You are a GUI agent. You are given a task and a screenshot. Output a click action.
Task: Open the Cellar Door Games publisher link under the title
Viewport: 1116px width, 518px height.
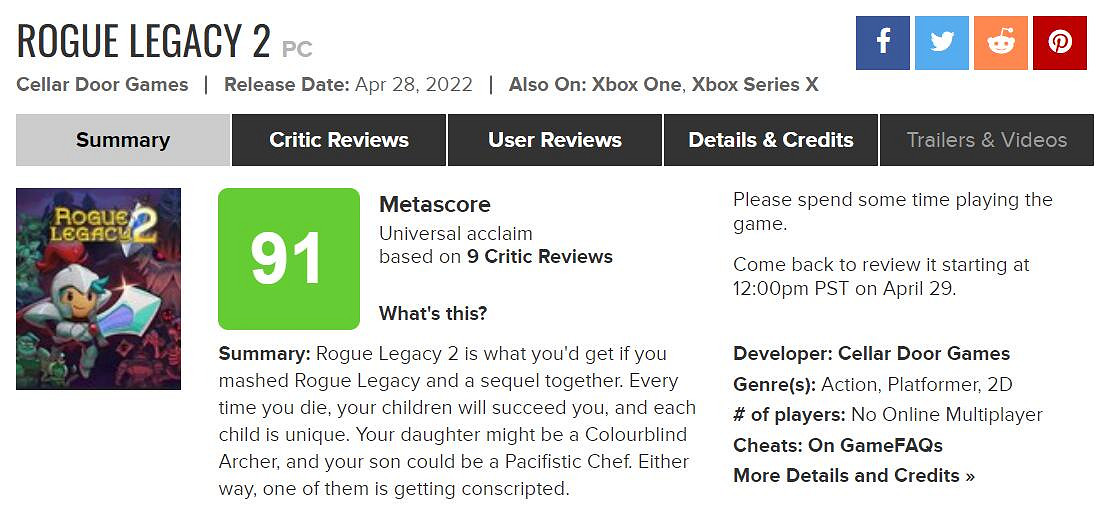(102, 85)
